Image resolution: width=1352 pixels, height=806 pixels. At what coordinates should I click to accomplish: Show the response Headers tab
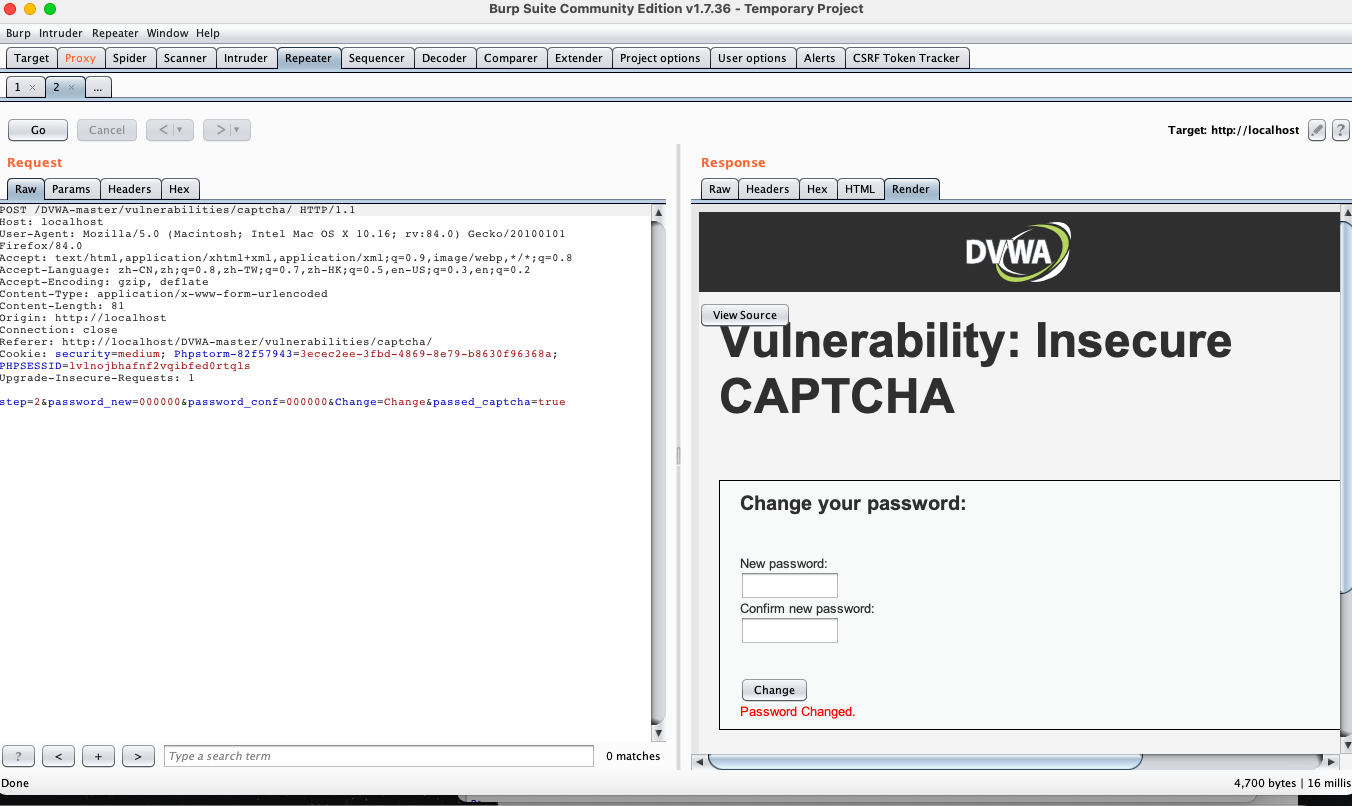pos(768,189)
